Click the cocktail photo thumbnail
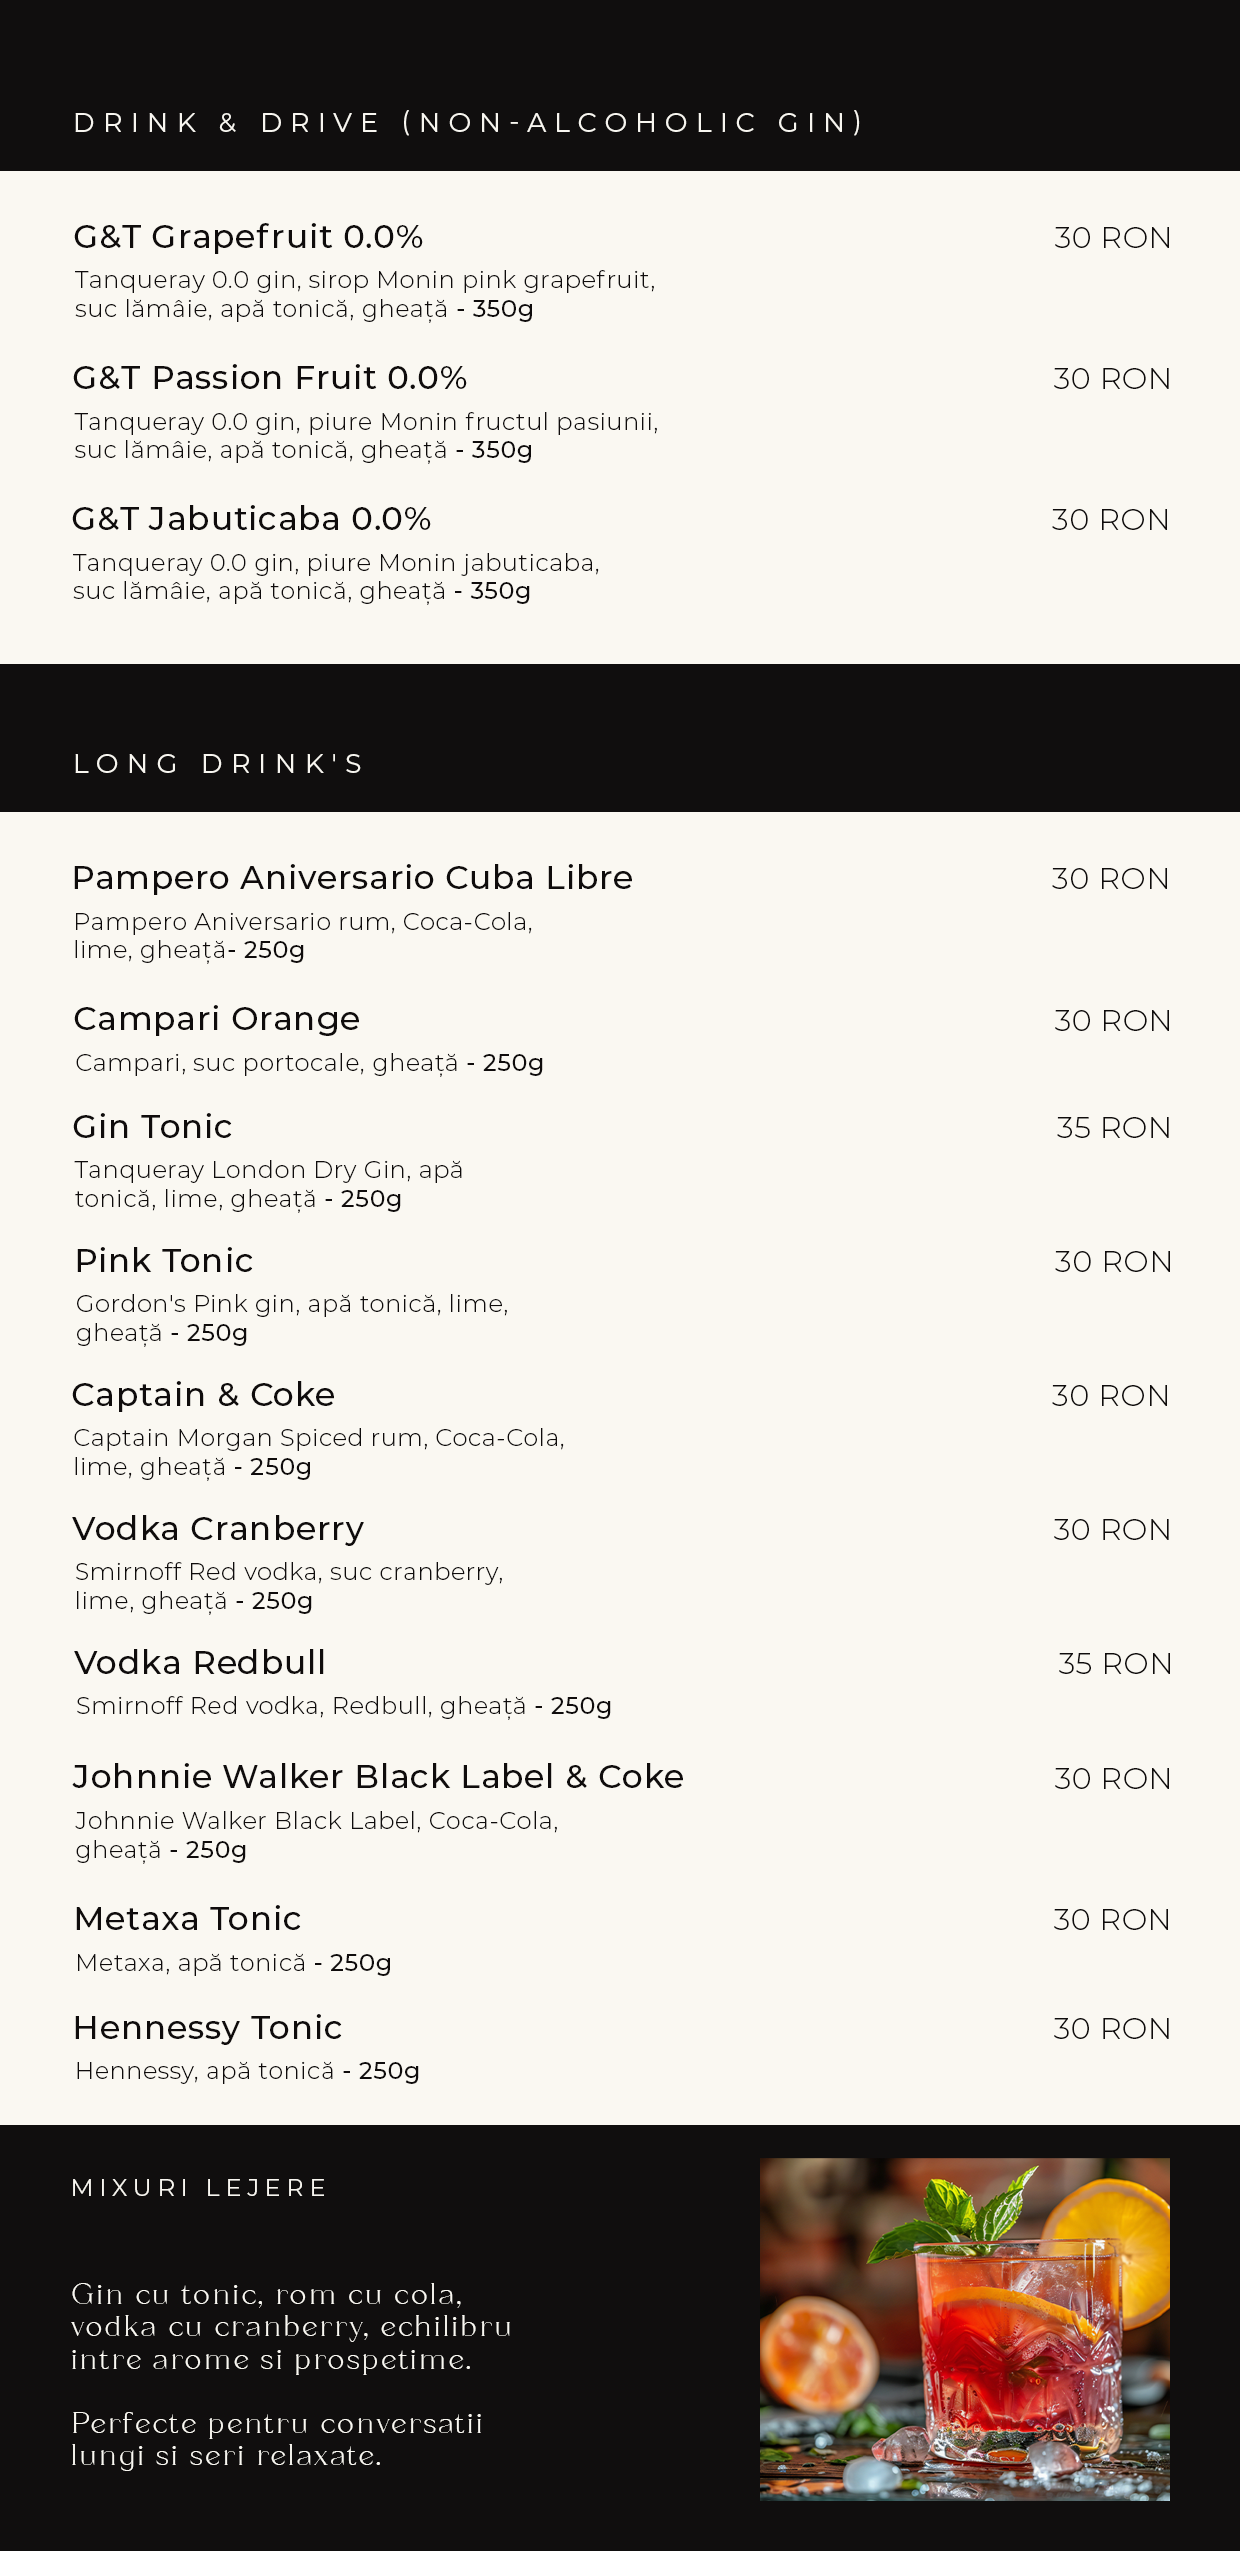The width and height of the screenshot is (1240, 2551). [964, 2328]
